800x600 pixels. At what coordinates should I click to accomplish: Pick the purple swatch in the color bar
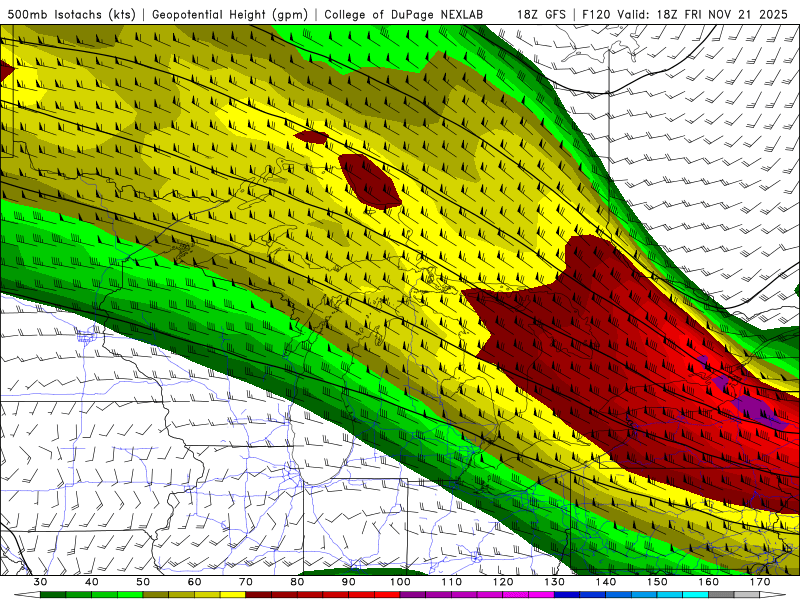click(x=413, y=594)
